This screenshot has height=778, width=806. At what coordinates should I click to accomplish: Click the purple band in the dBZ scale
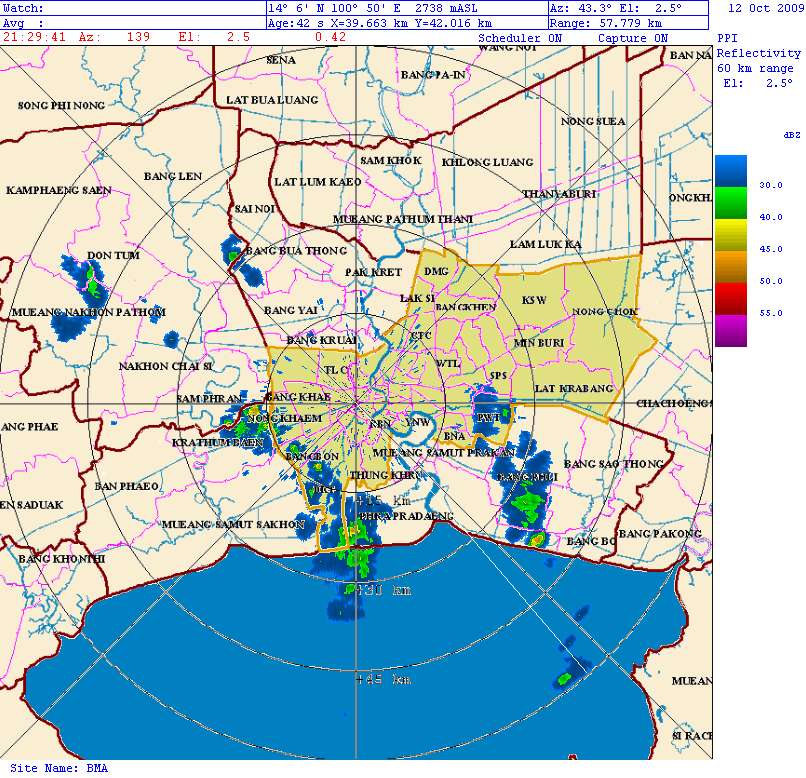pyautogui.click(x=730, y=330)
